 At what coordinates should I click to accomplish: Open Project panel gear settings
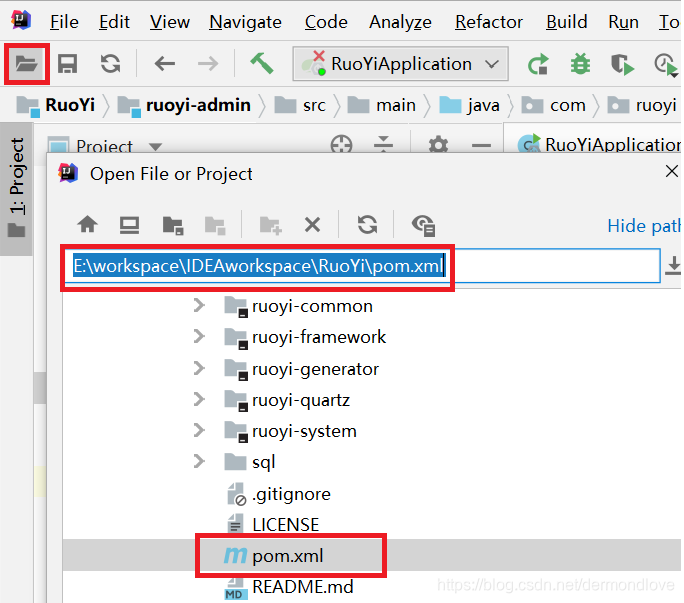[x=438, y=144]
